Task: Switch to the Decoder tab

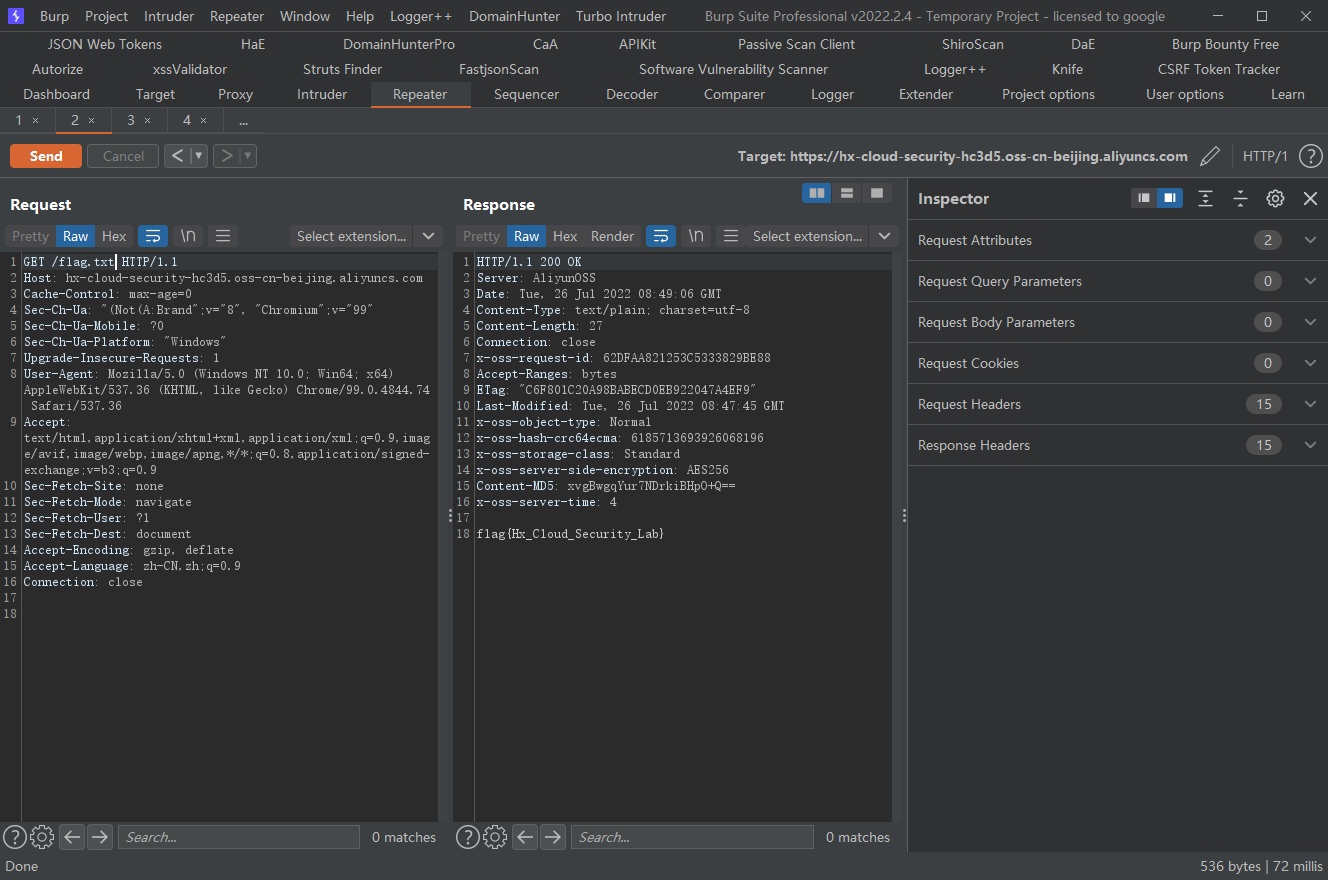Action: click(632, 94)
